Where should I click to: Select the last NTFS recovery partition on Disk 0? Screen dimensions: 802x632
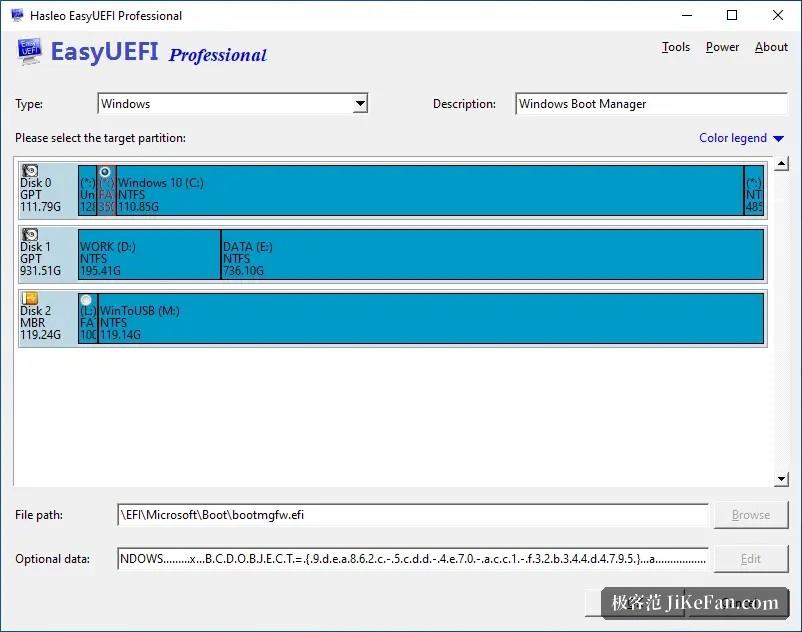754,190
